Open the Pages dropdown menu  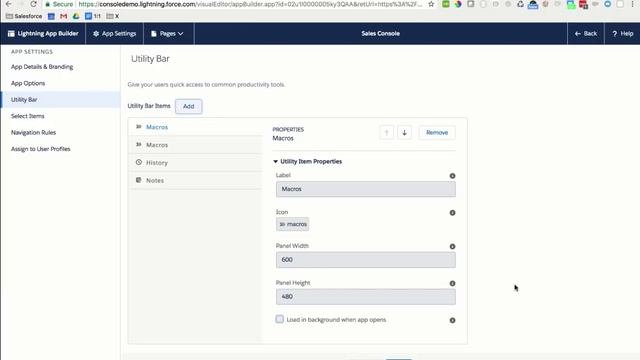point(167,33)
